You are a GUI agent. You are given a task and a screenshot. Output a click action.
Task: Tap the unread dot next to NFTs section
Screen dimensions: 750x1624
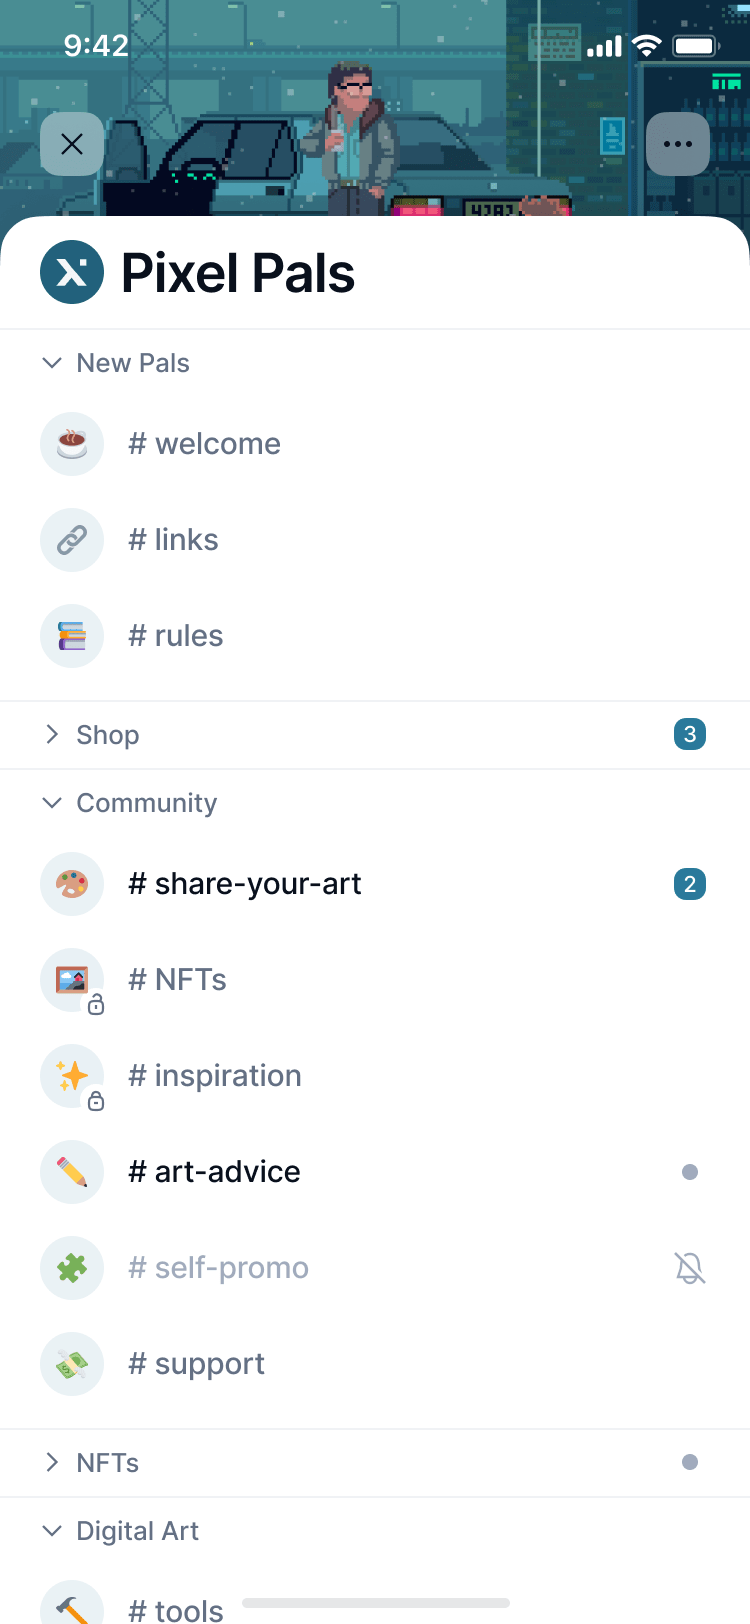pos(689,1462)
